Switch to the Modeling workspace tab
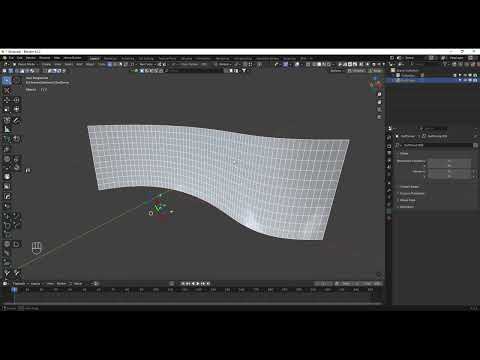Screen dimensions: 480x360 coord(110,58)
